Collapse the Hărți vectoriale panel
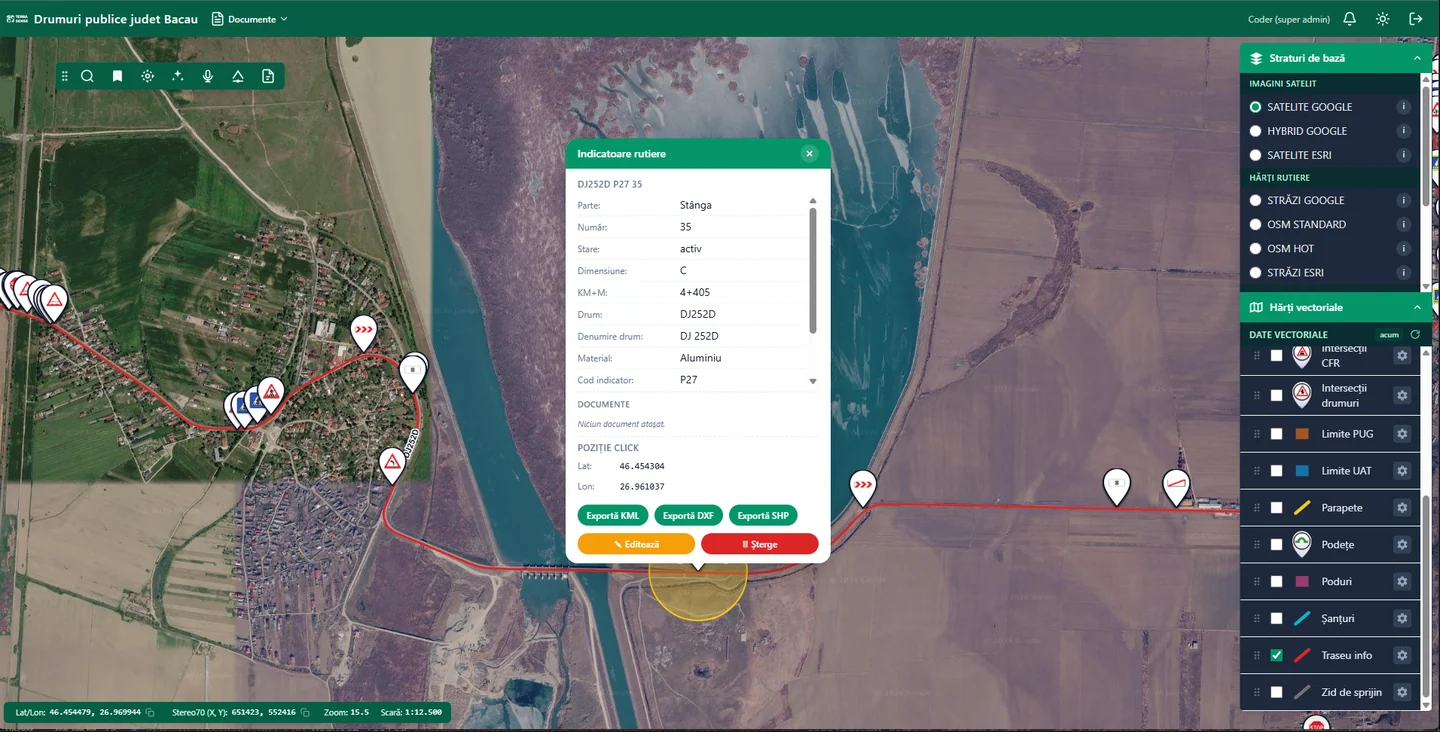The height and width of the screenshot is (732, 1440). point(1417,307)
